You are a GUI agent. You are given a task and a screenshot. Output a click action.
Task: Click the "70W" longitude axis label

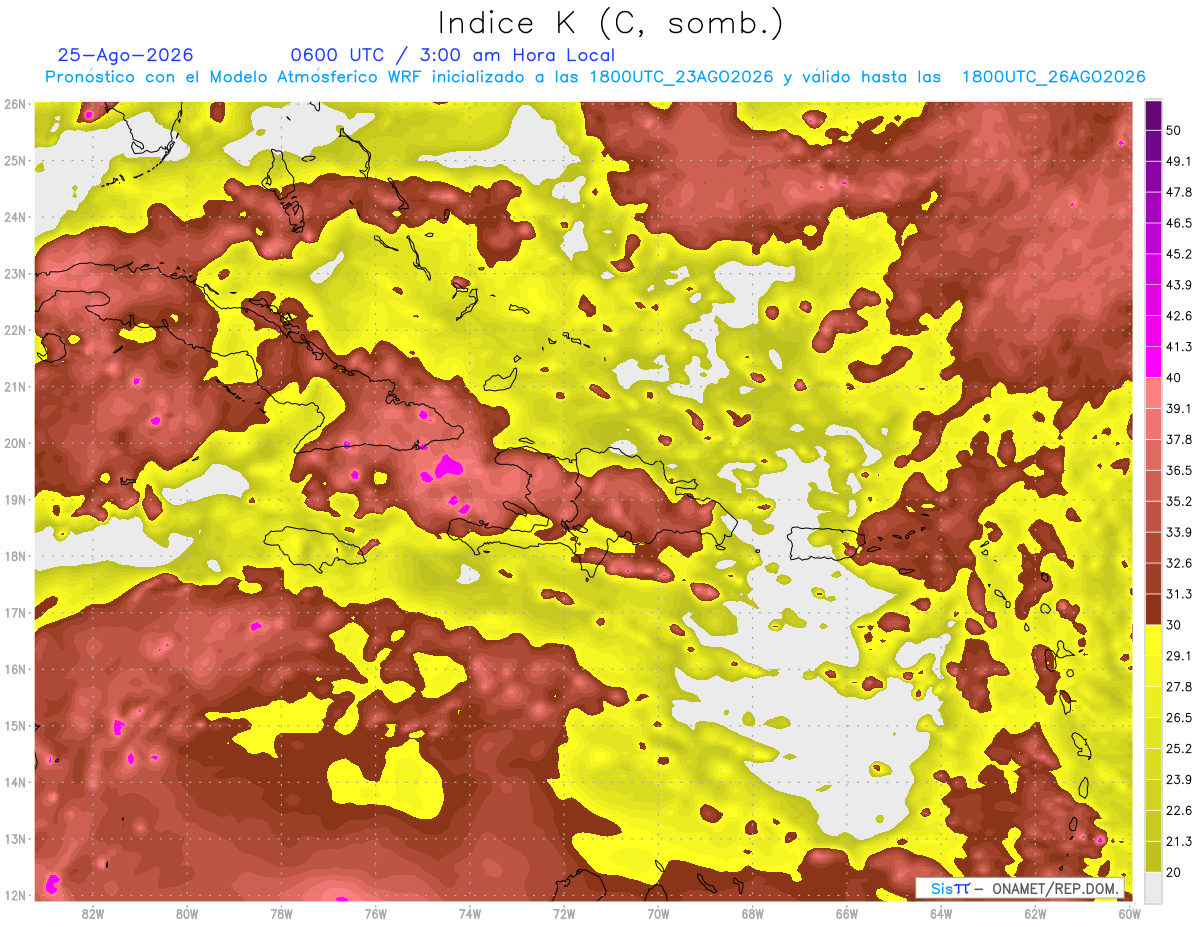tap(658, 913)
